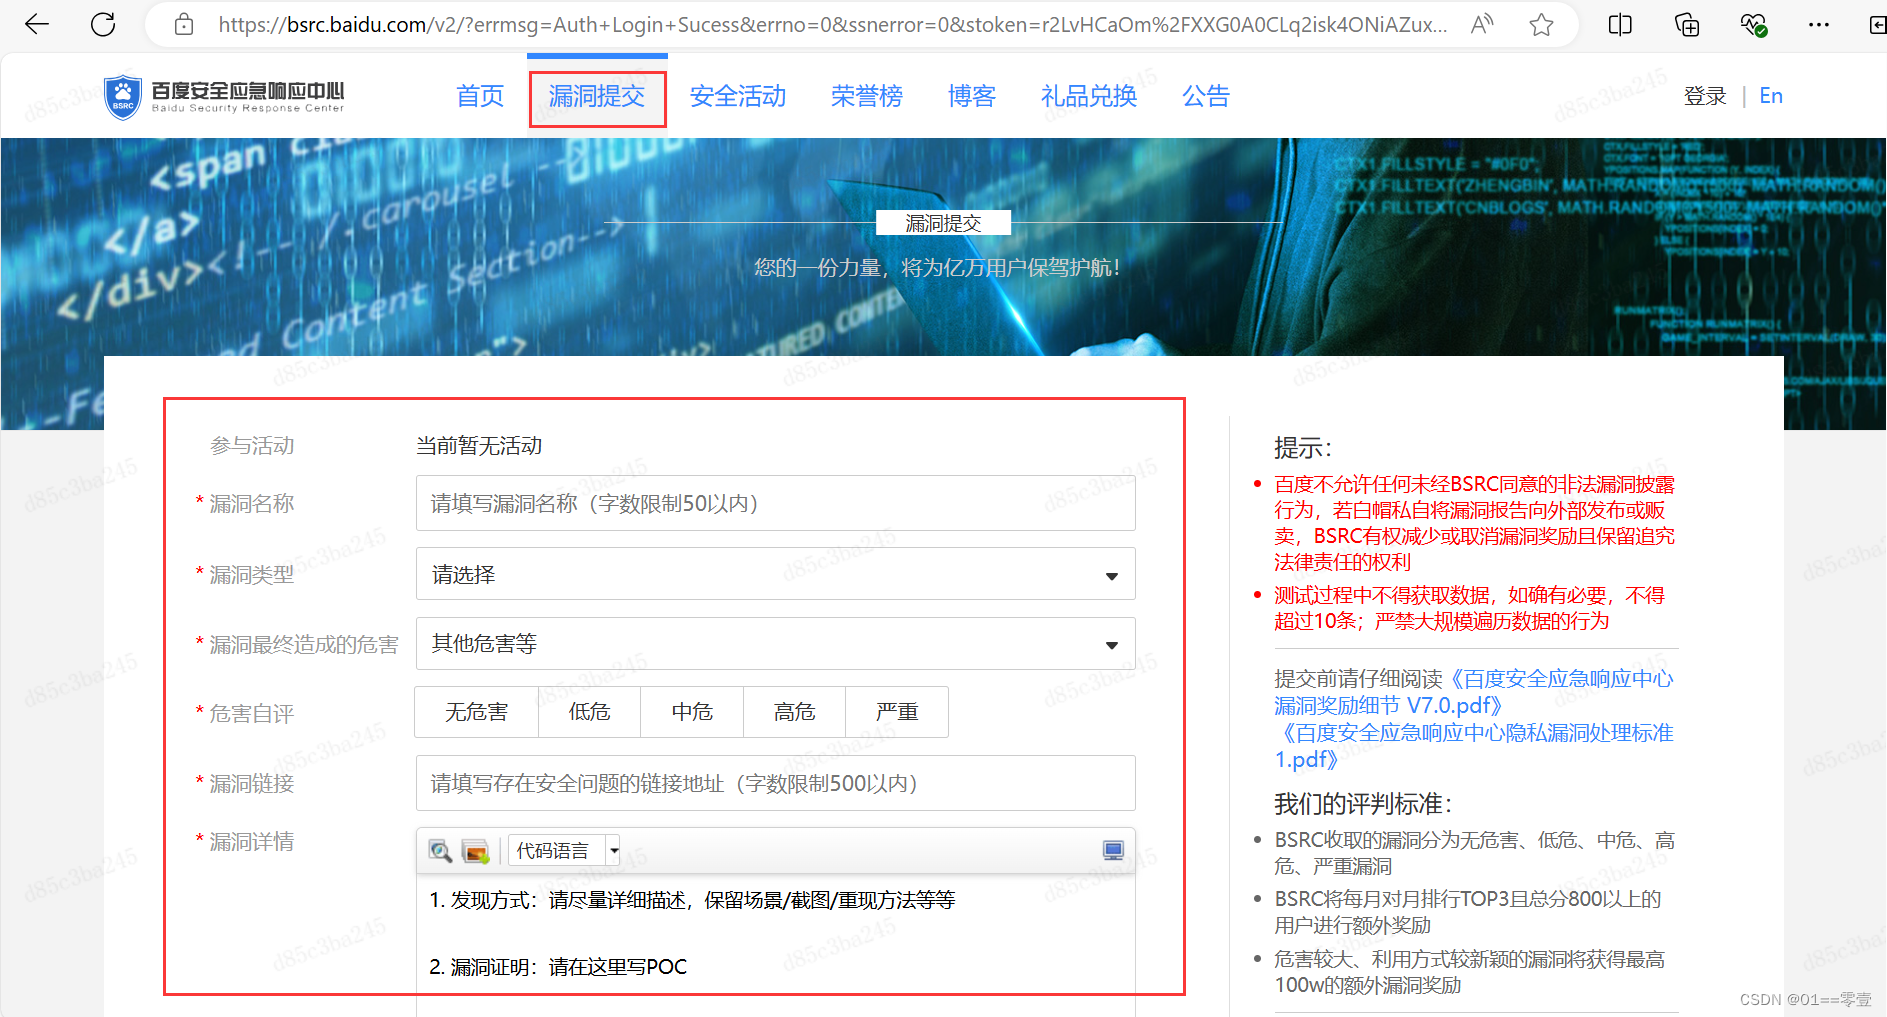The height and width of the screenshot is (1017, 1887).
Task: Open the 公告 navigation item
Action: pyautogui.click(x=1206, y=96)
